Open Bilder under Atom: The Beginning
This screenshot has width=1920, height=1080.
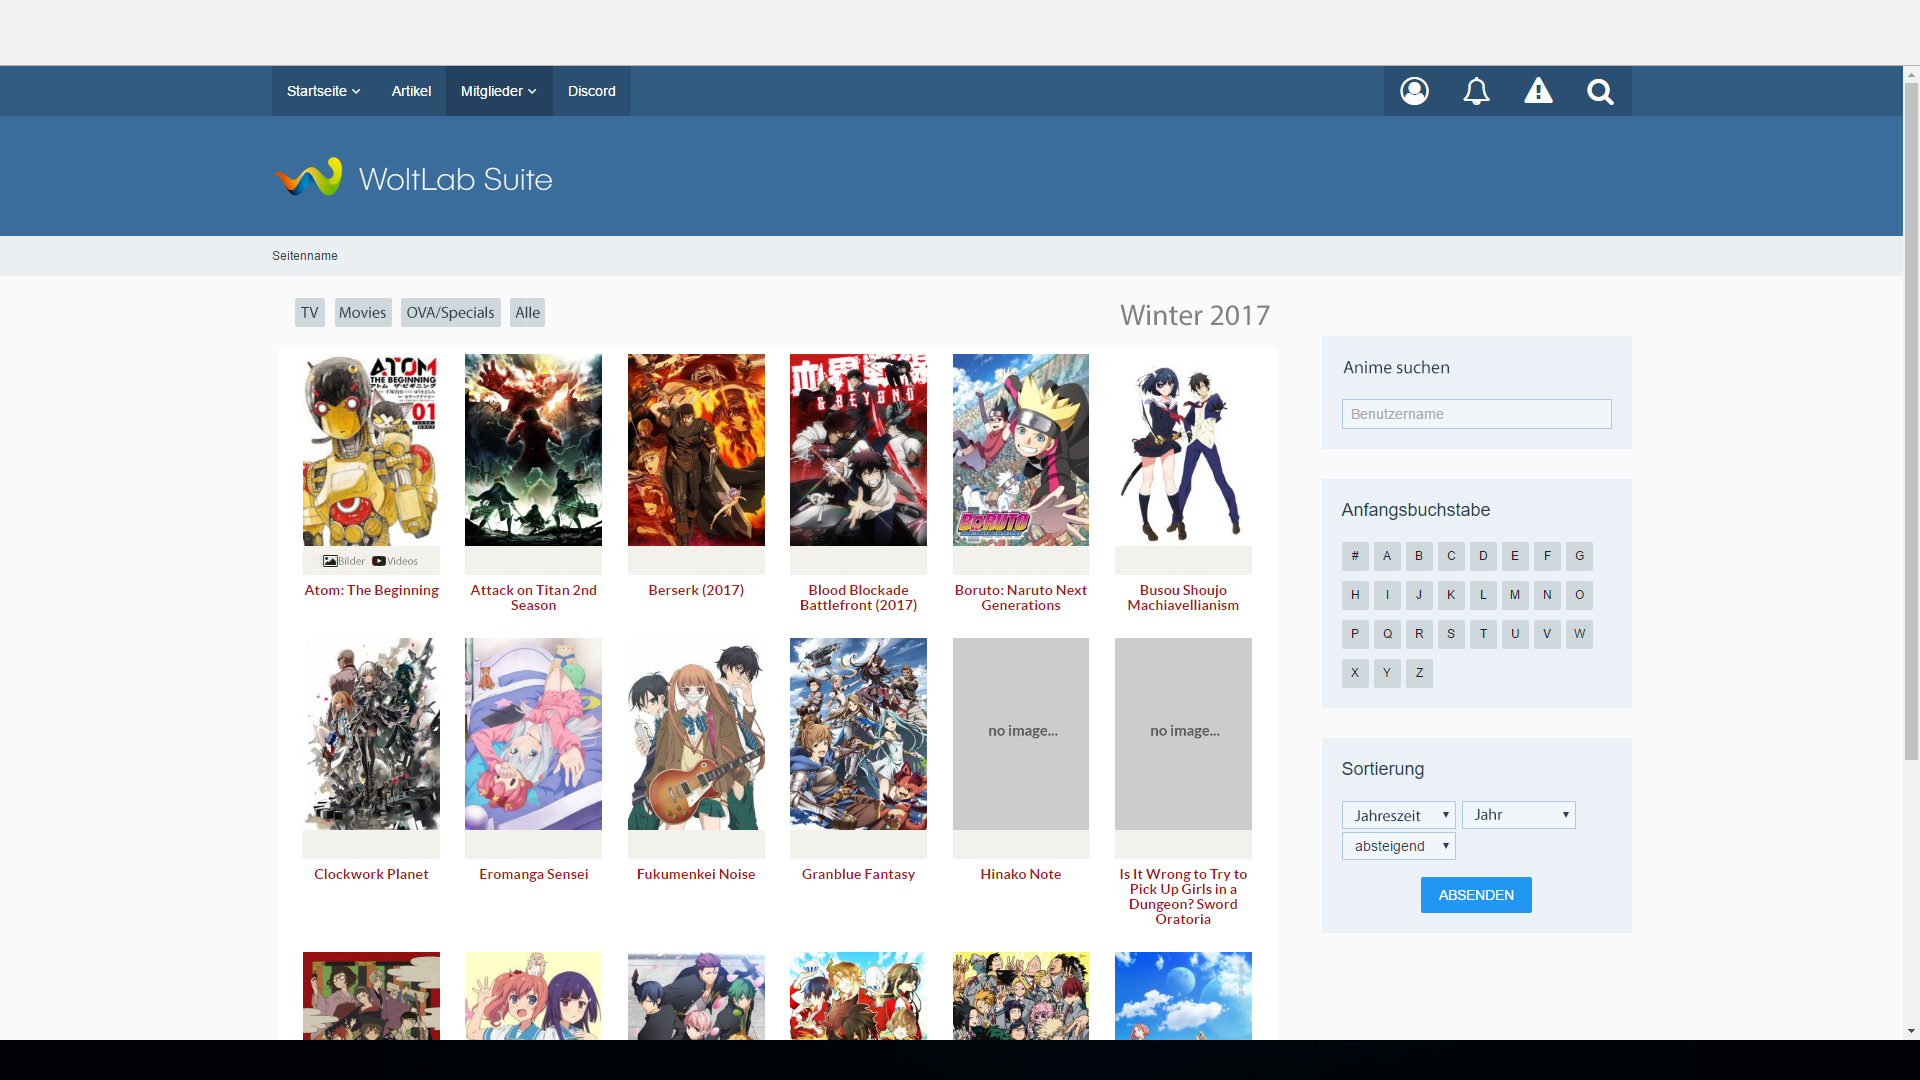[344, 561]
